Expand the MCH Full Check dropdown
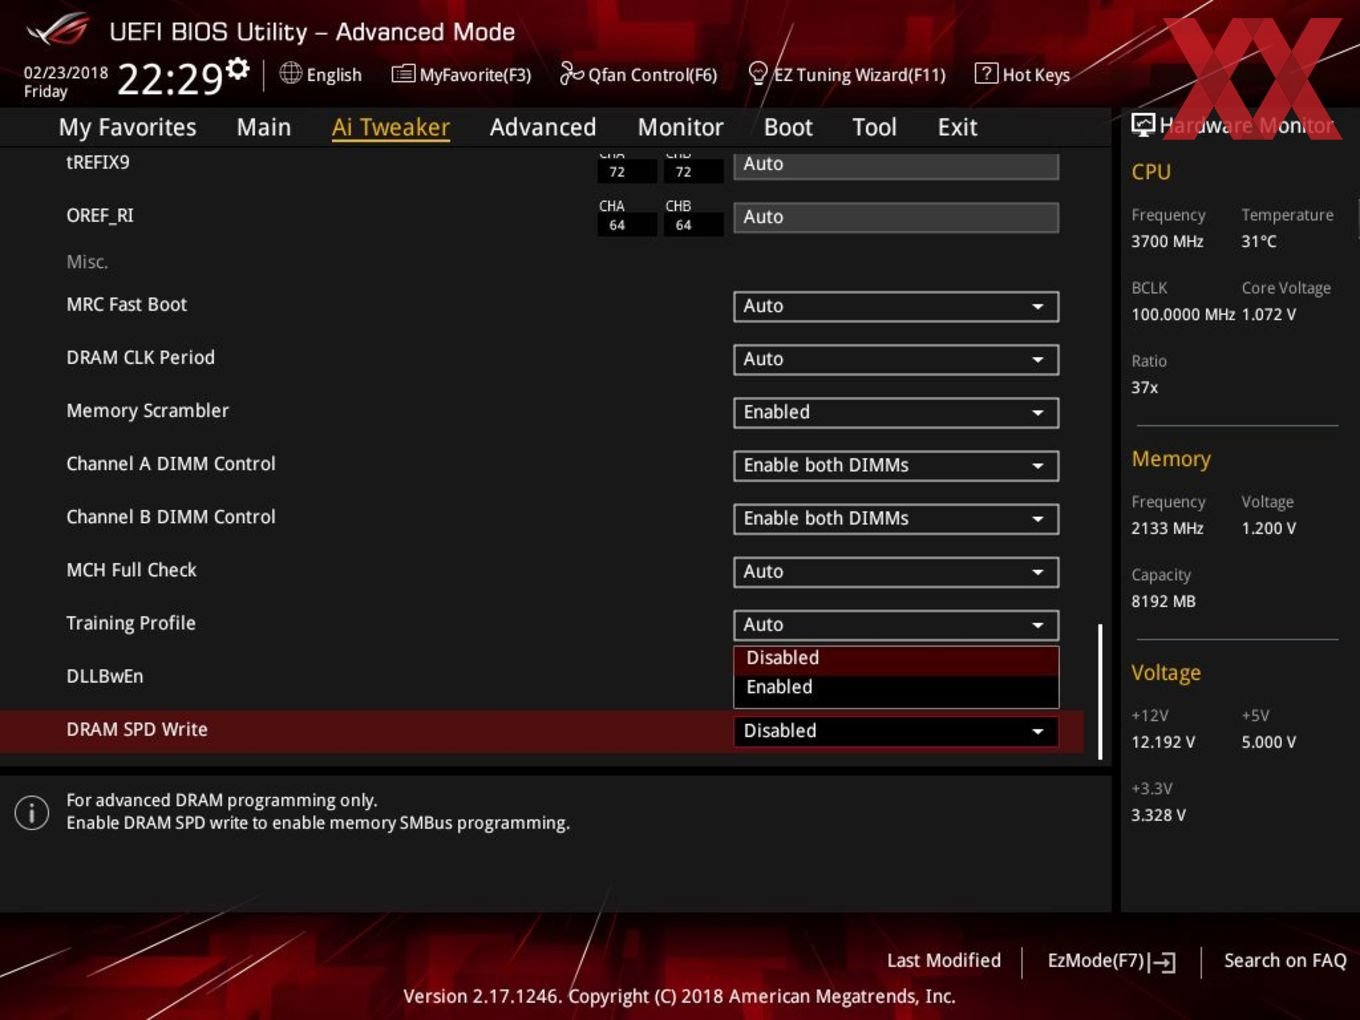Image resolution: width=1360 pixels, height=1020 pixels. 896,571
